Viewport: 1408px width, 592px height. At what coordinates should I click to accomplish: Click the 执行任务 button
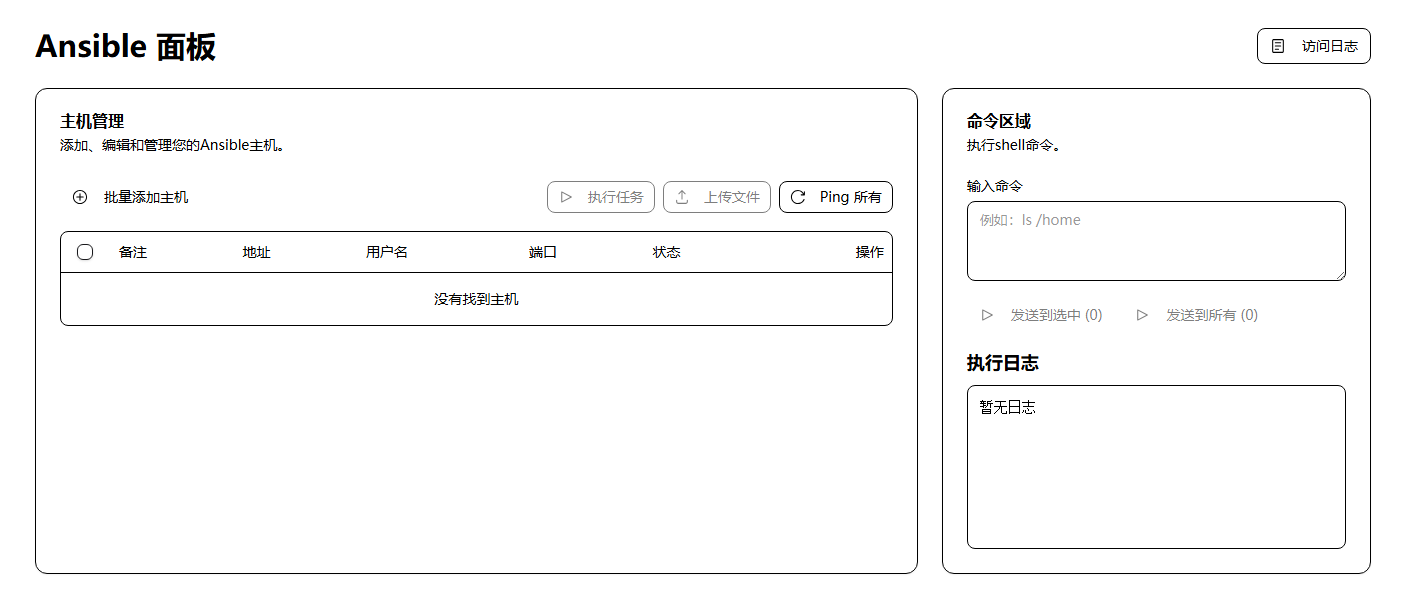(601, 197)
